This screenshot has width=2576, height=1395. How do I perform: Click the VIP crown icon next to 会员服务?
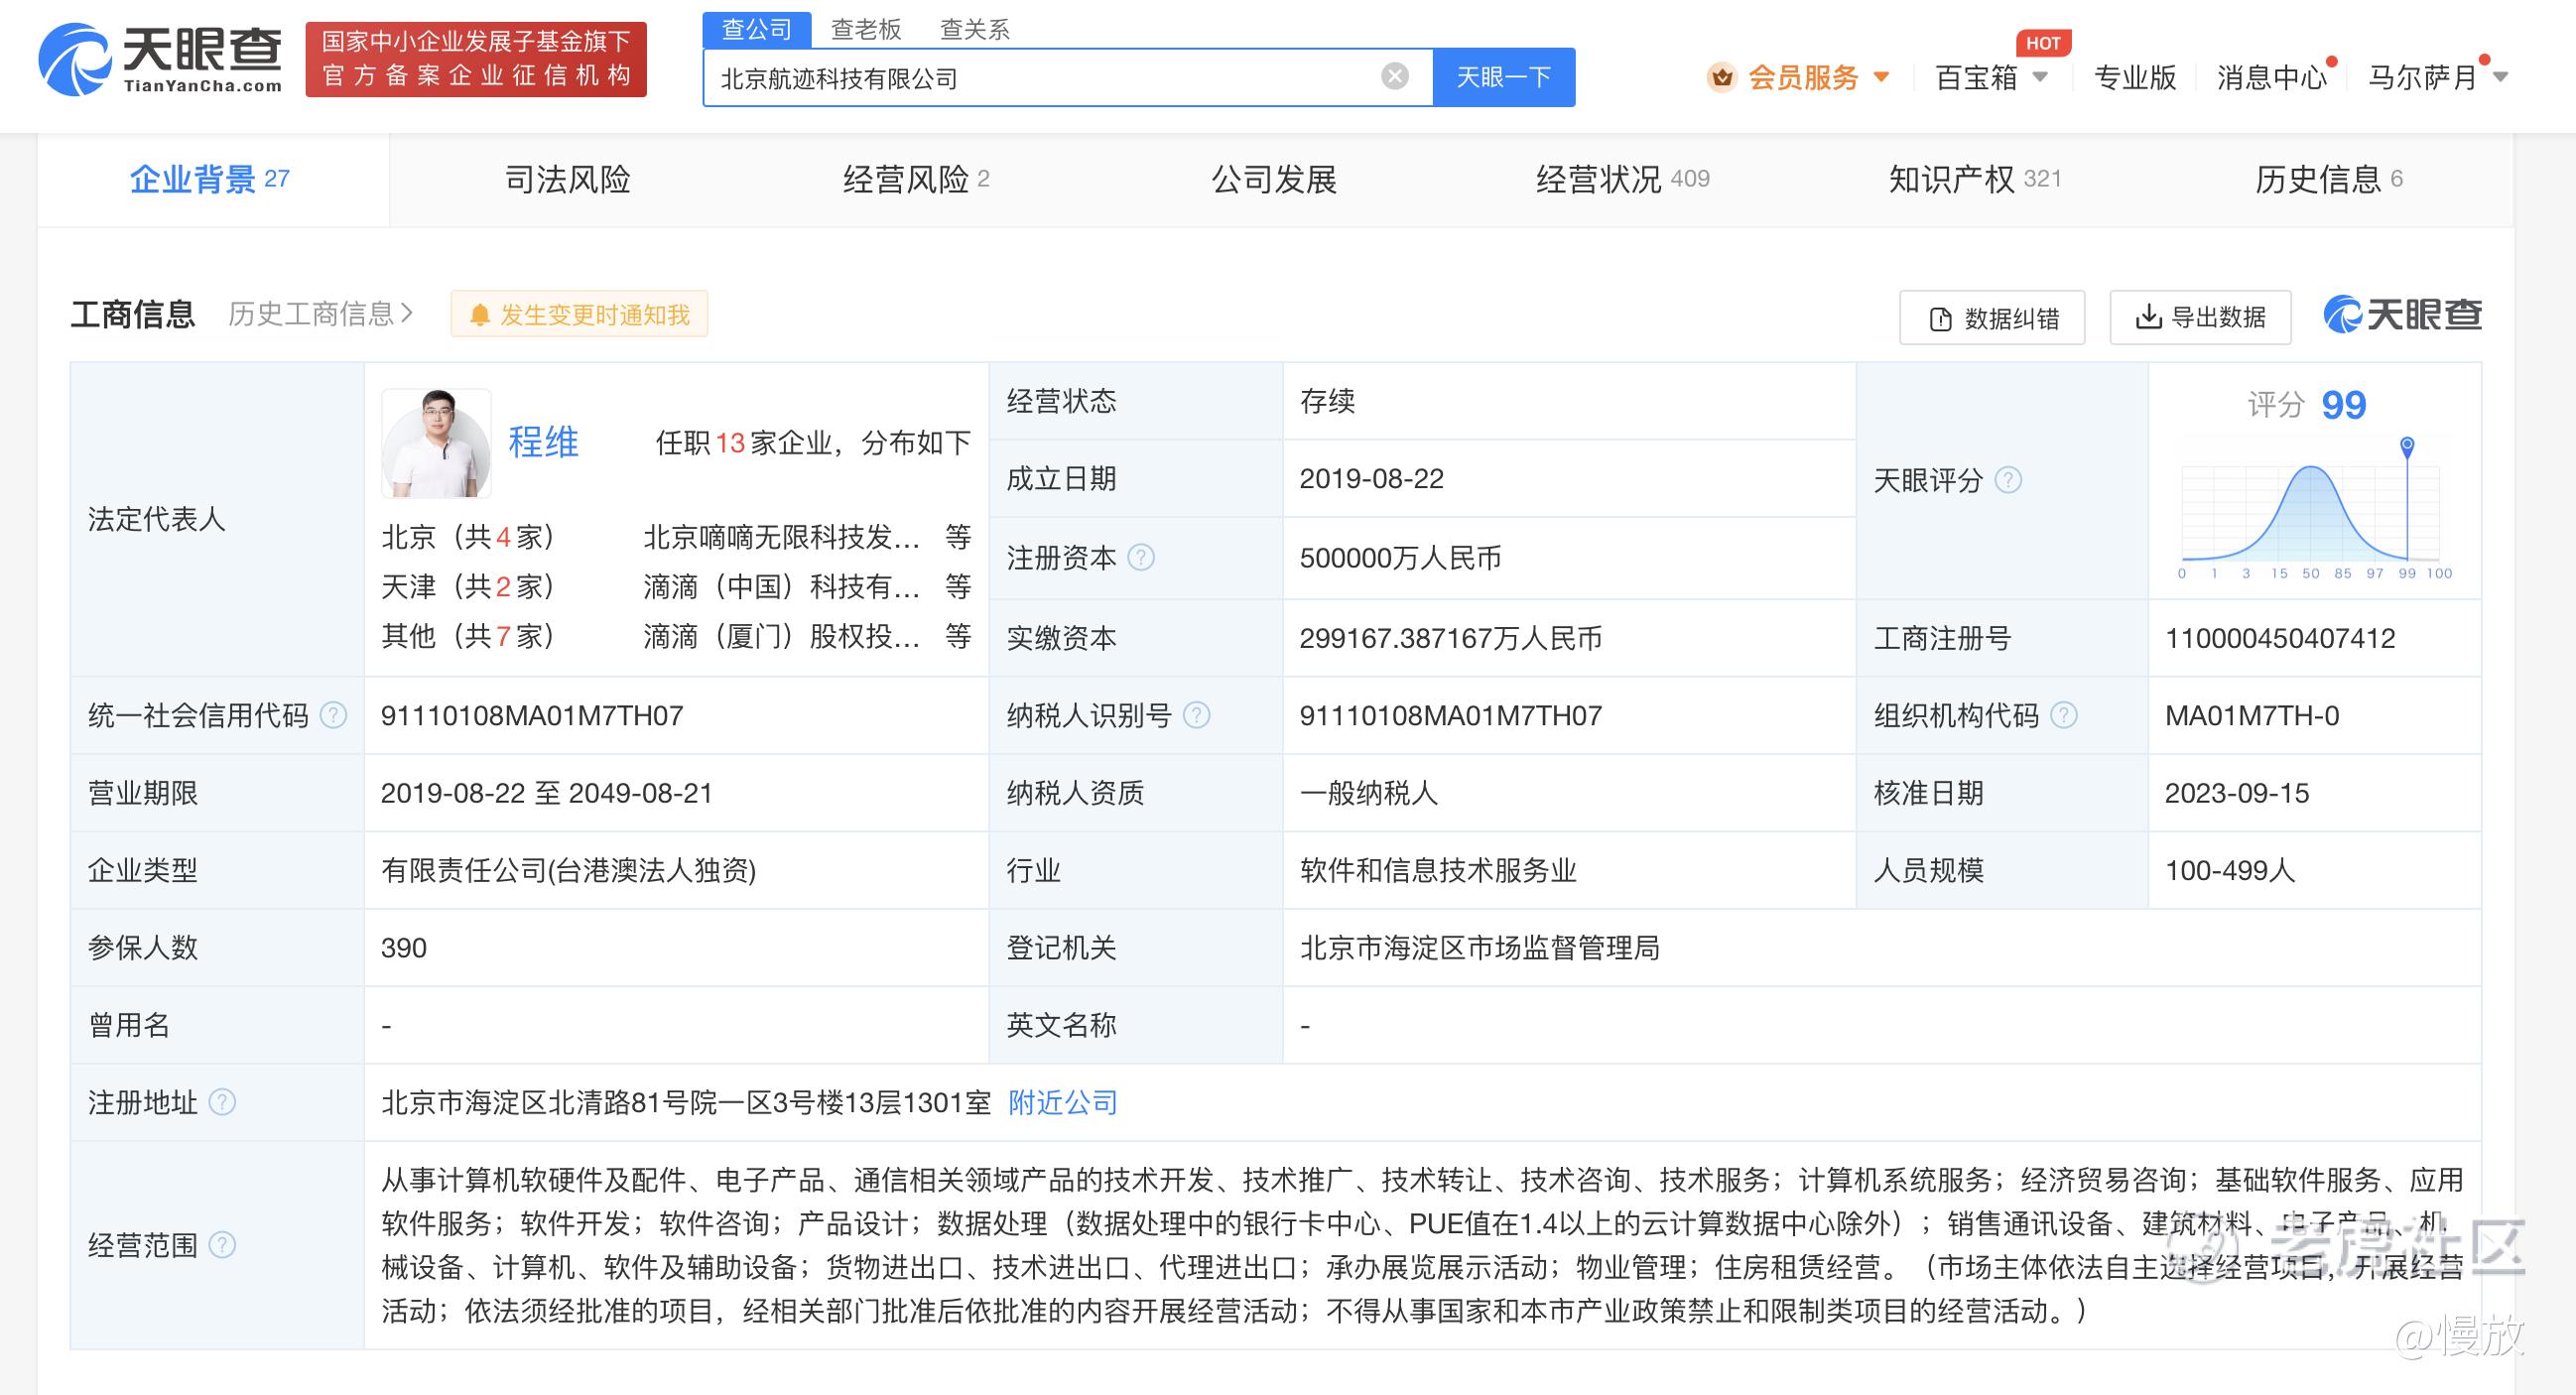coord(1721,77)
